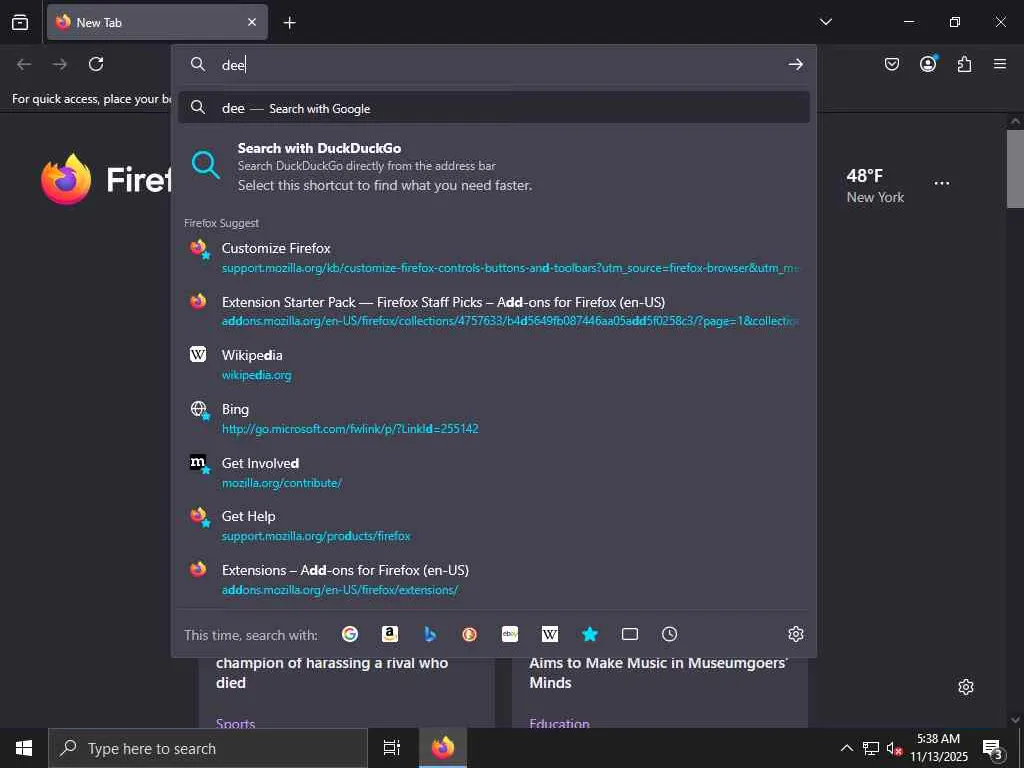Screen dimensions: 1024x768
Task: Select 'dee — Search with Google' suggestion
Action: [x=494, y=108]
